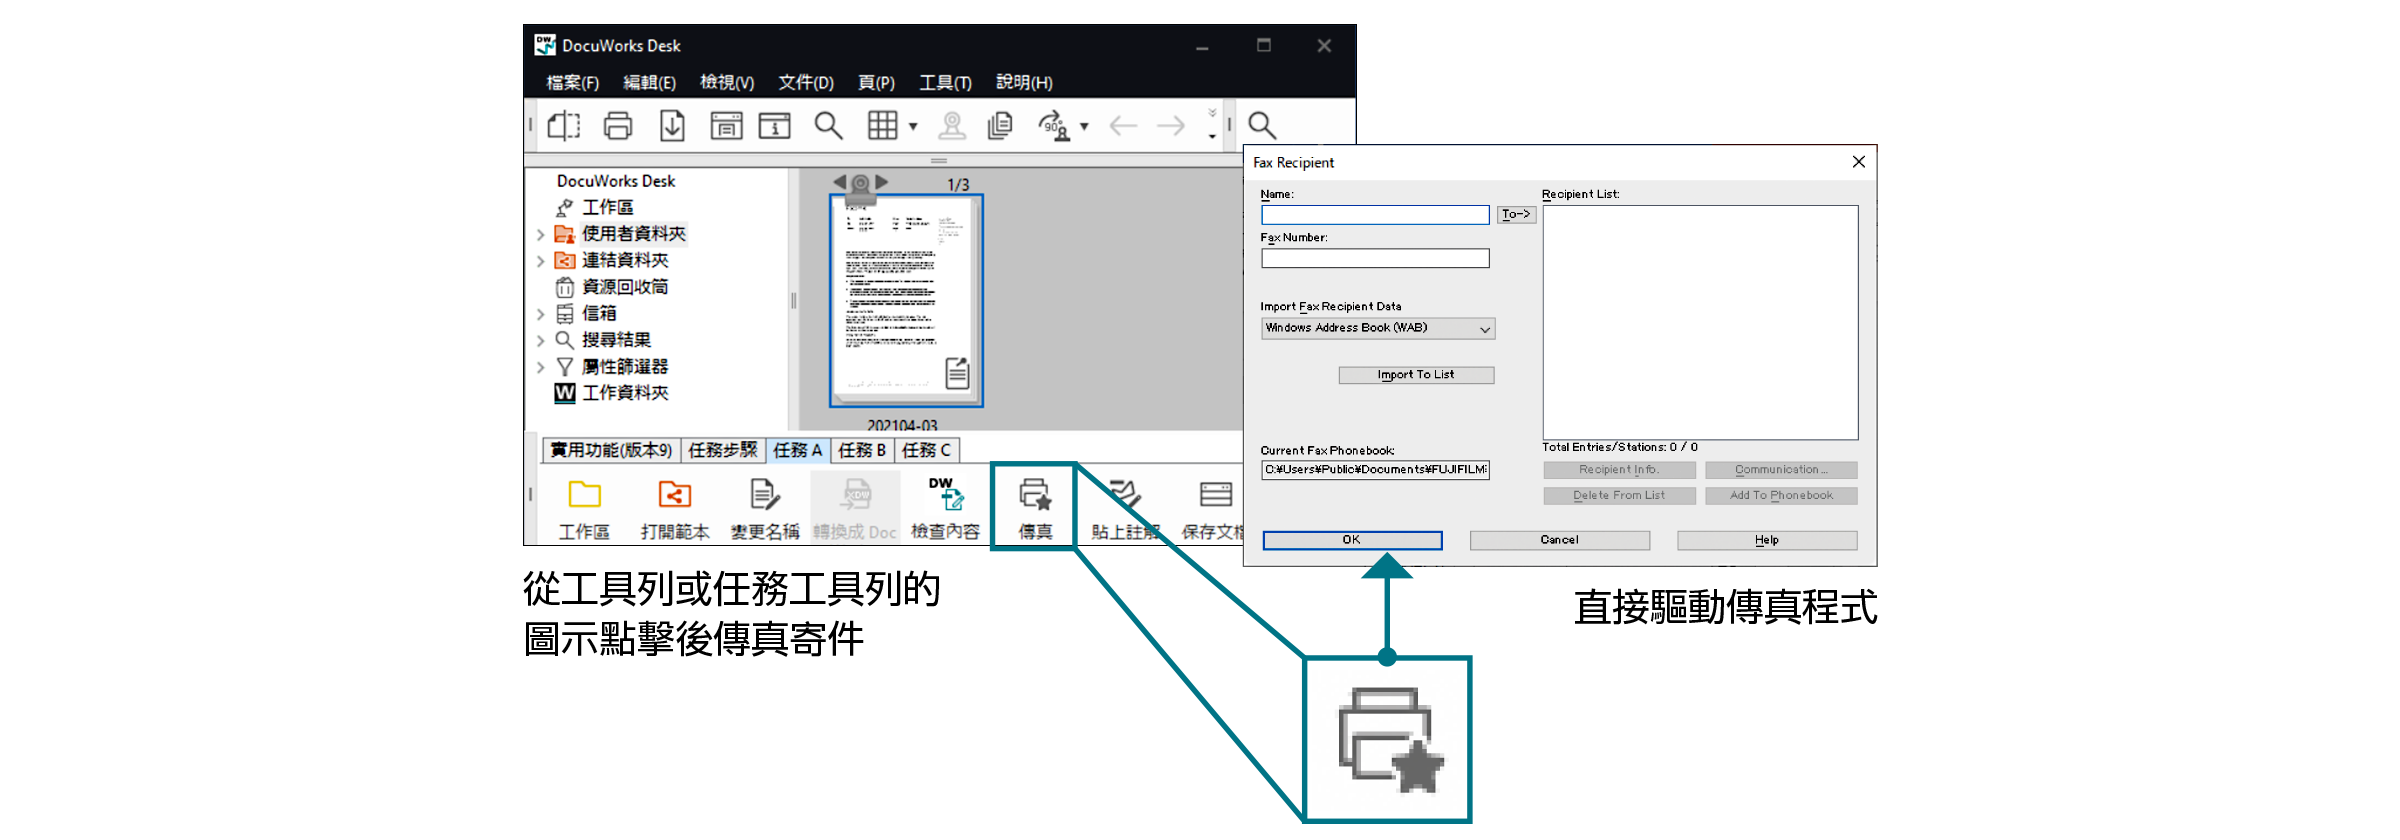Click the rotate 90 degrees icon

coord(1054,125)
